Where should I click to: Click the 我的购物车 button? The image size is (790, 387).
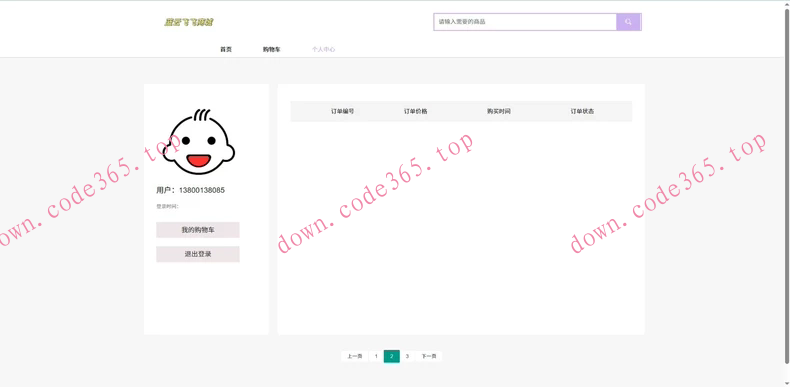[x=198, y=230]
